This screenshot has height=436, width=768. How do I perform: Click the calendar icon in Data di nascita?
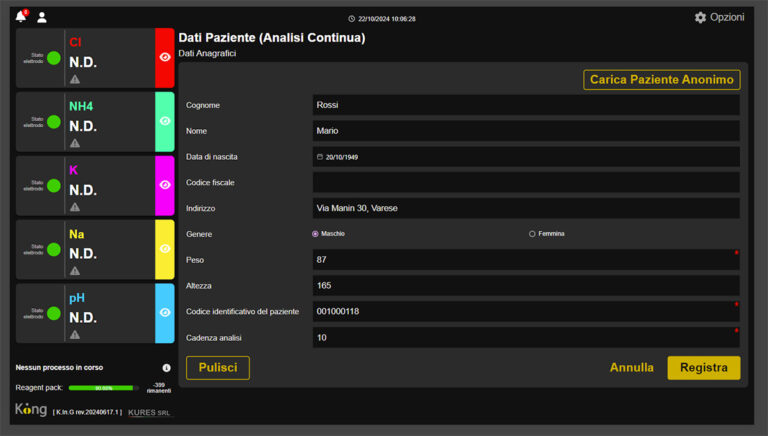pyautogui.click(x=320, y=157)
